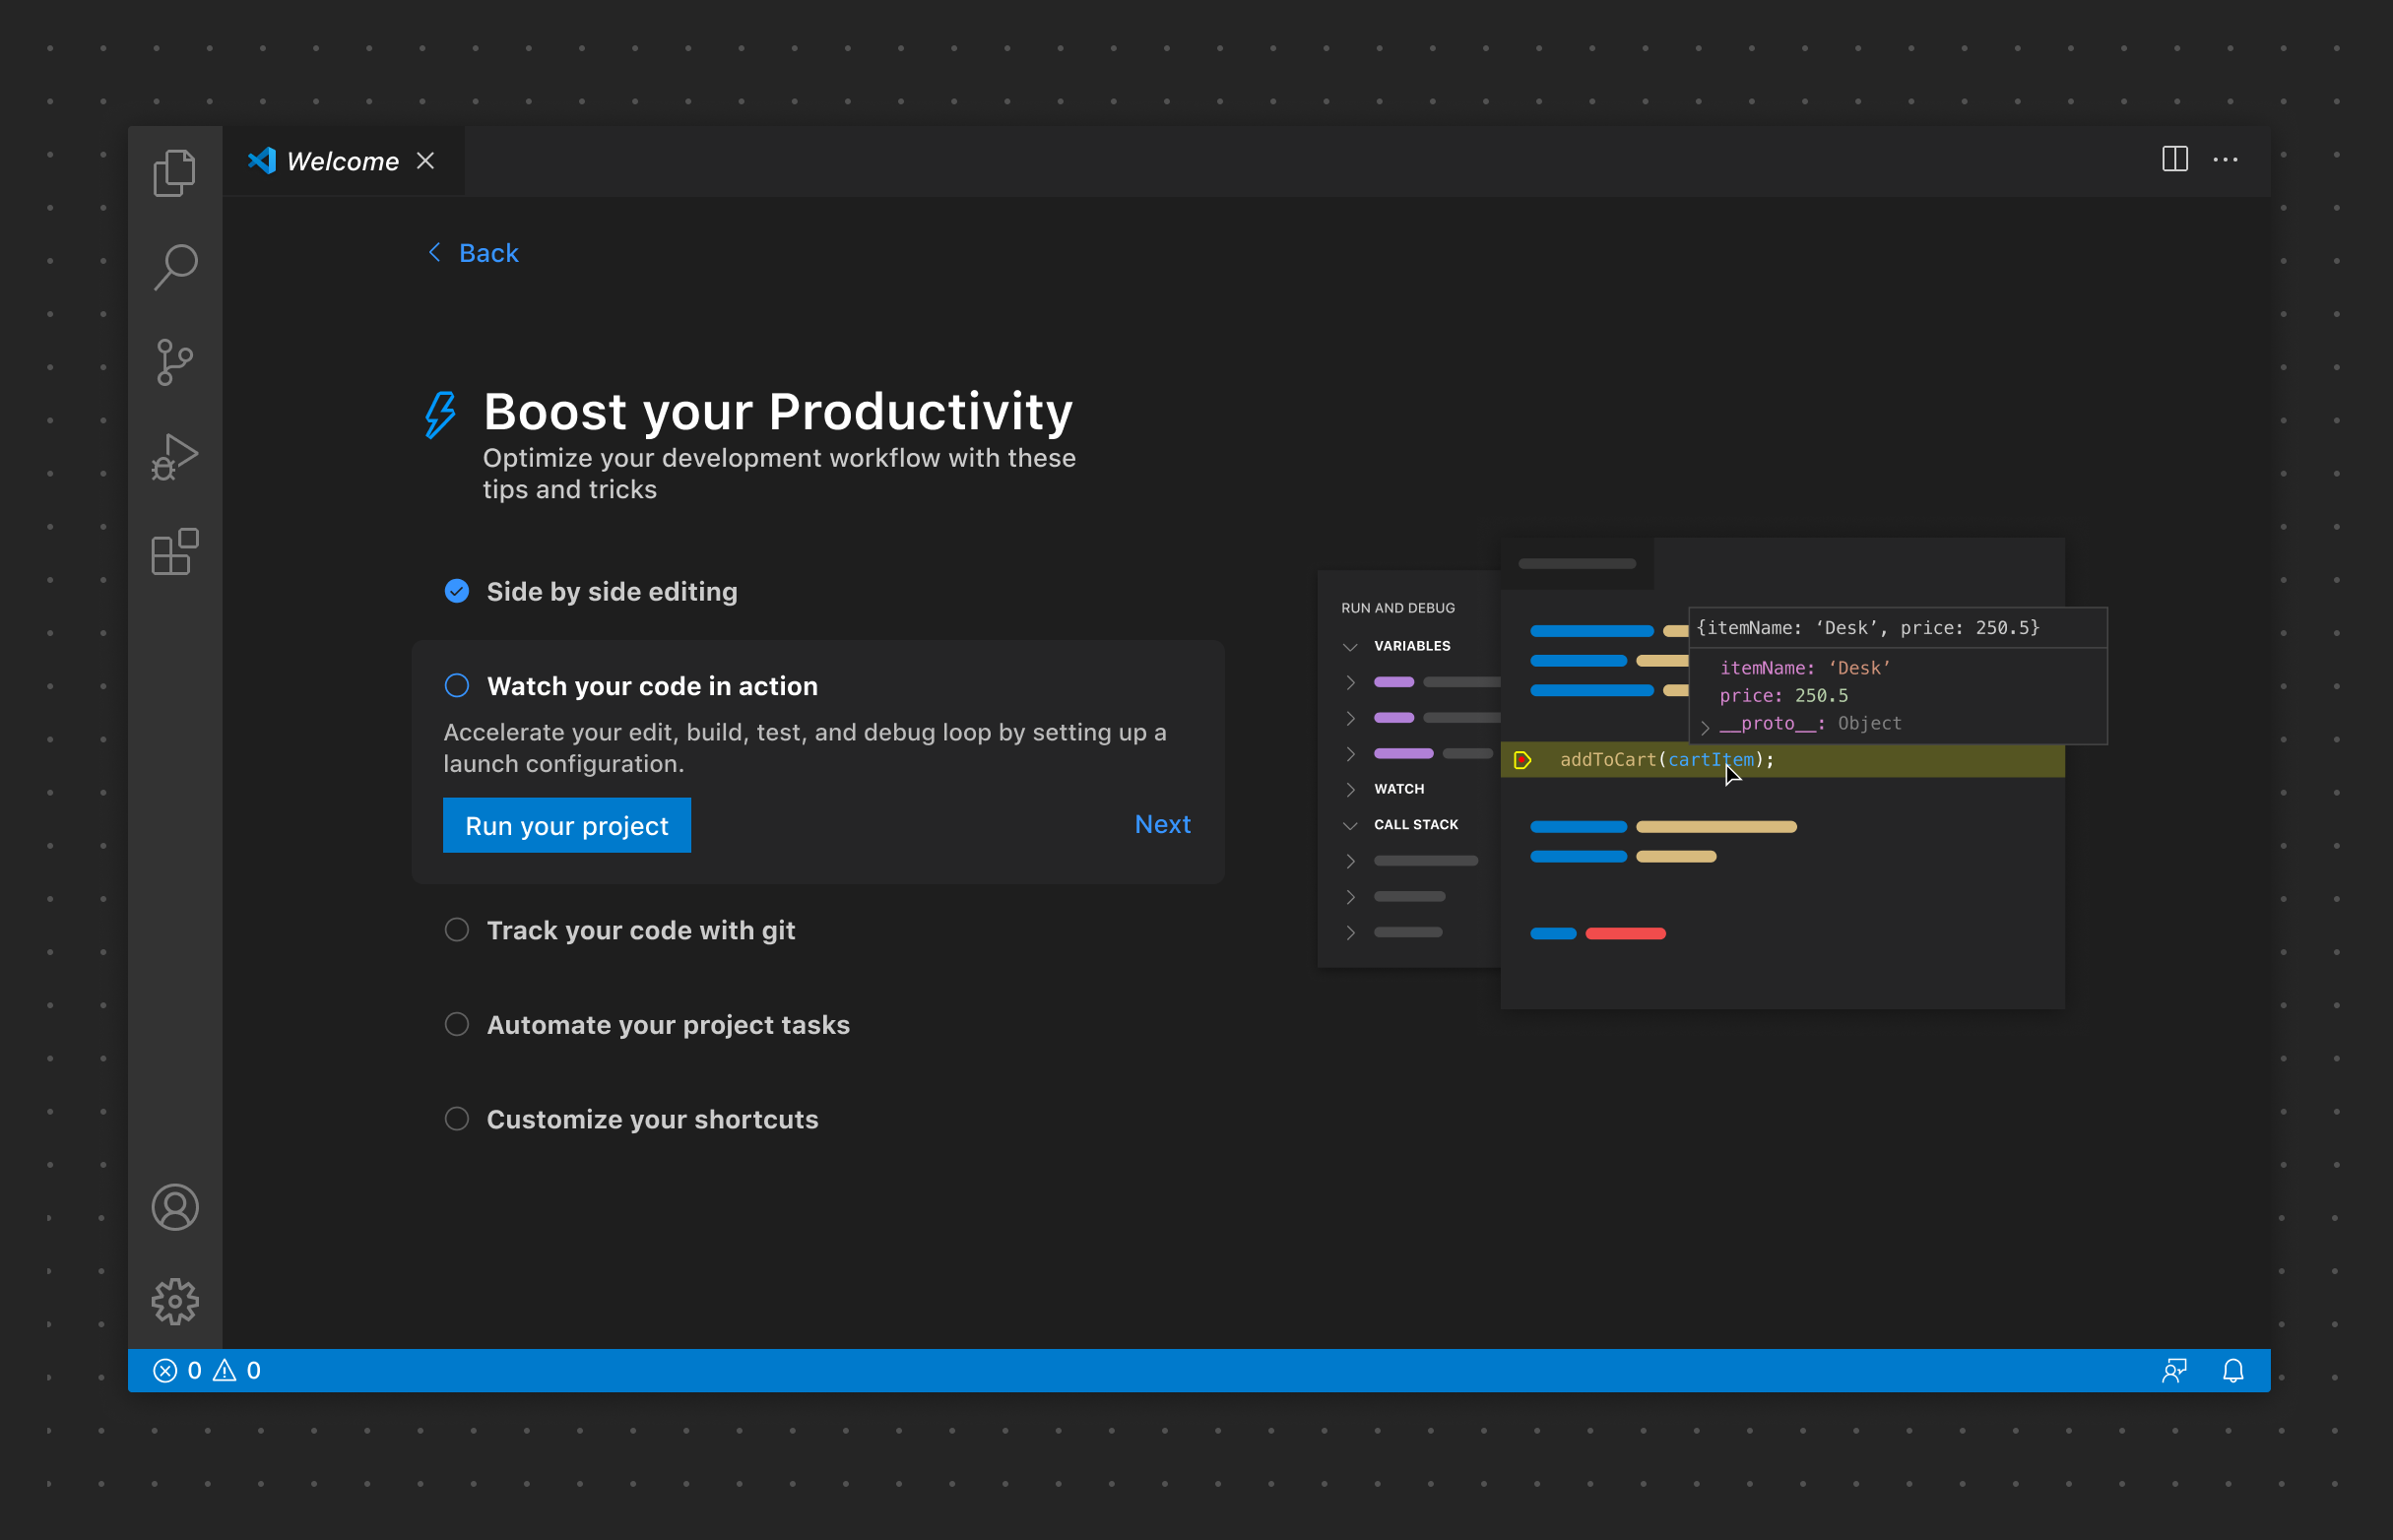
Task: Expand the VARIABLES section in debugger
Action: coord(1352,645)
